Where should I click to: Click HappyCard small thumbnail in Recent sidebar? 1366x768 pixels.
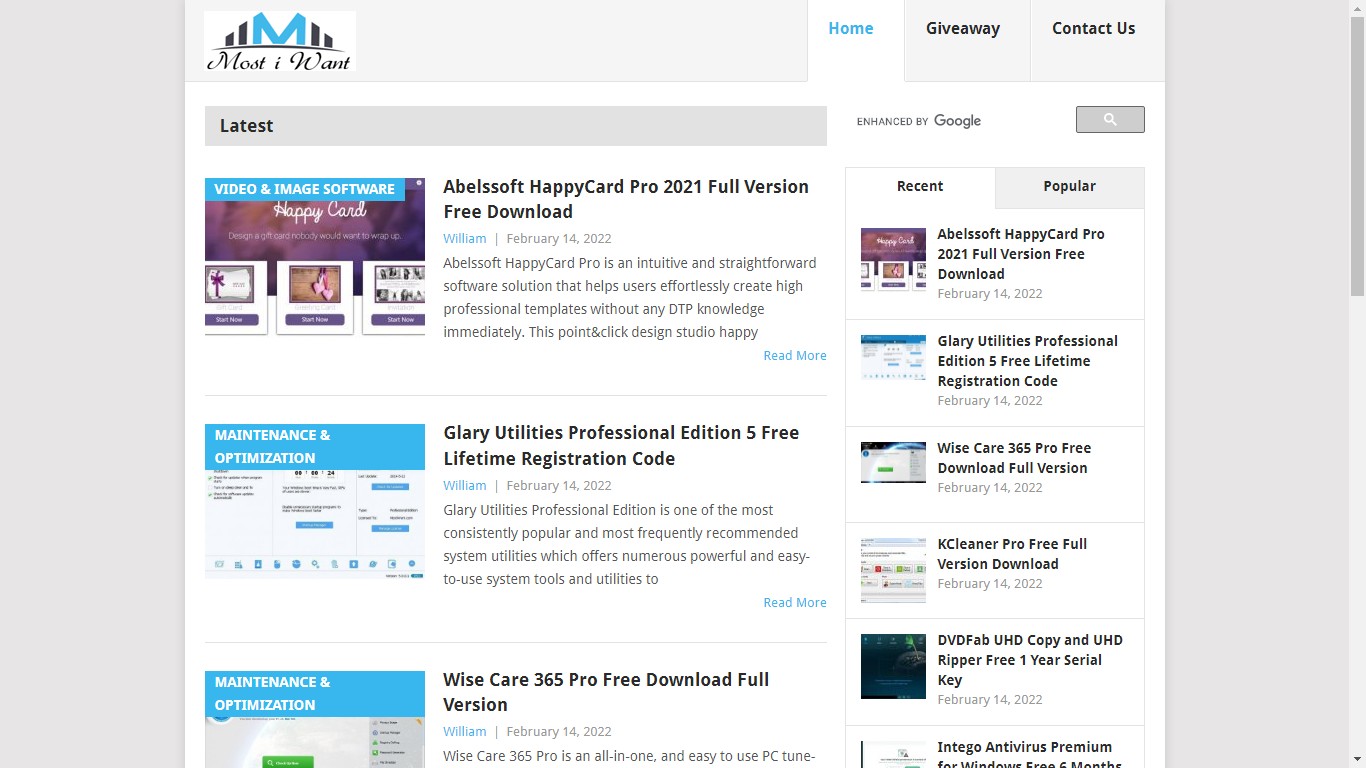click(x=893, y=260)
